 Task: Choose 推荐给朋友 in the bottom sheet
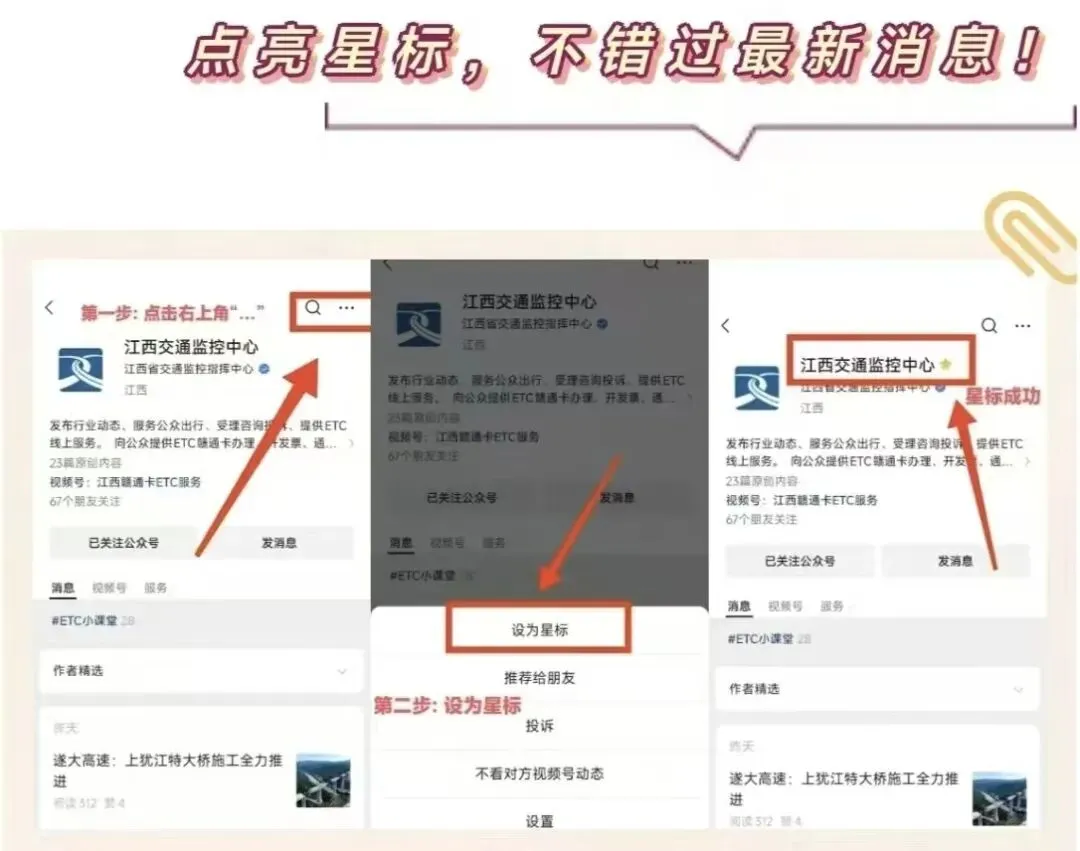539,677
